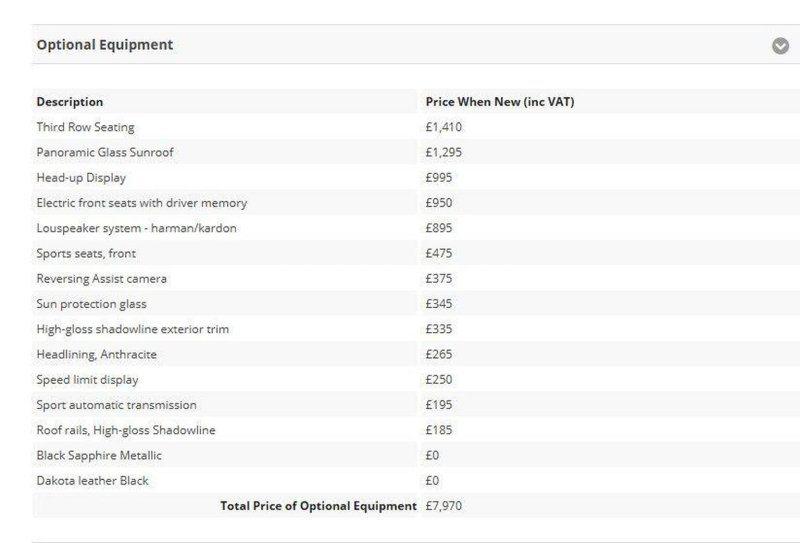Viewport: 800px width, 543px height.
Task: Click the Speed limit display row
Action: click(416, 380)
